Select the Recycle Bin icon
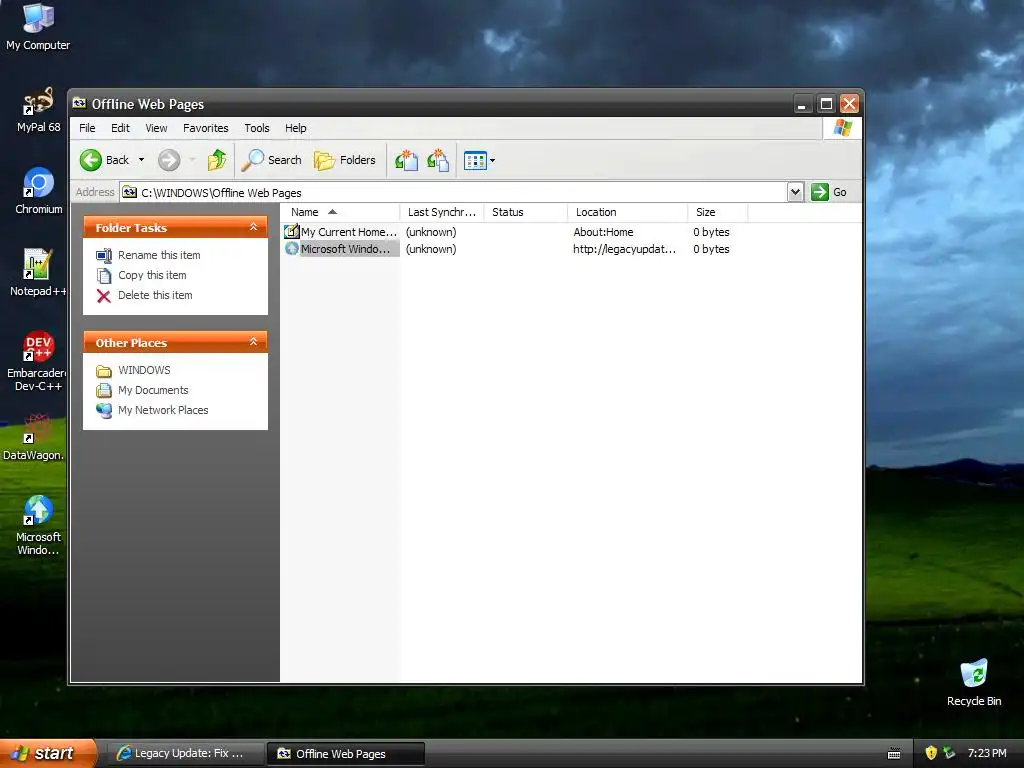 coord(974,683)
